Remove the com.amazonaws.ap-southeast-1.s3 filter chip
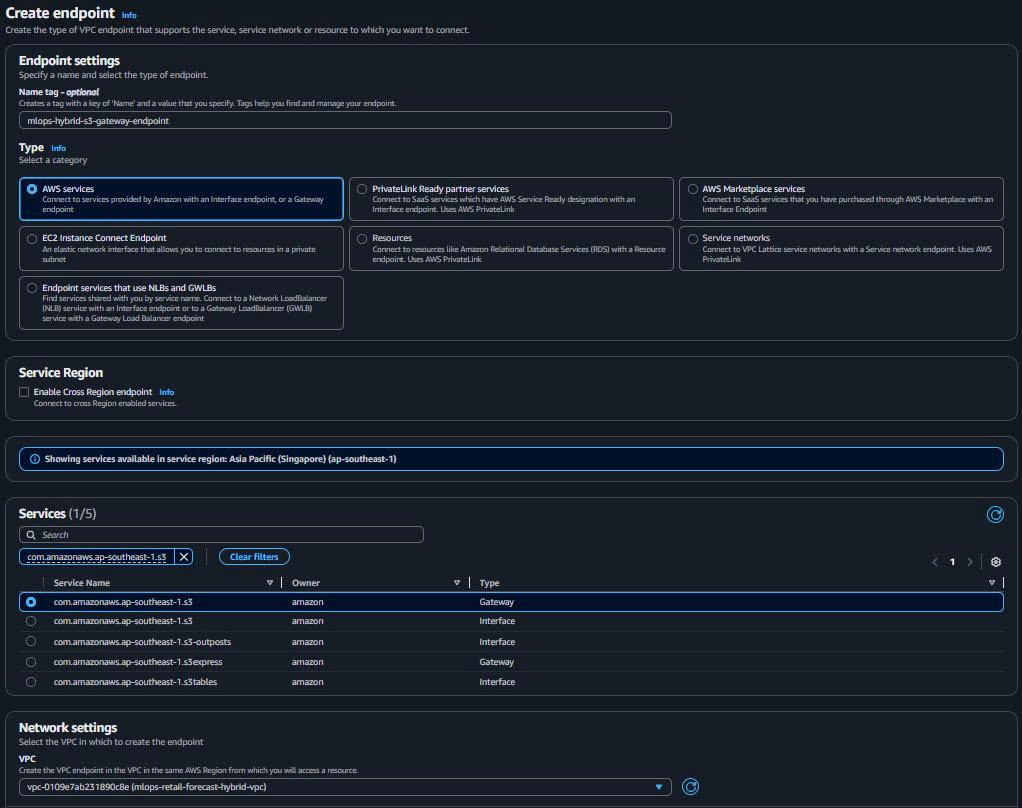This screenshot has width=1022, height=808. [182, 556]
